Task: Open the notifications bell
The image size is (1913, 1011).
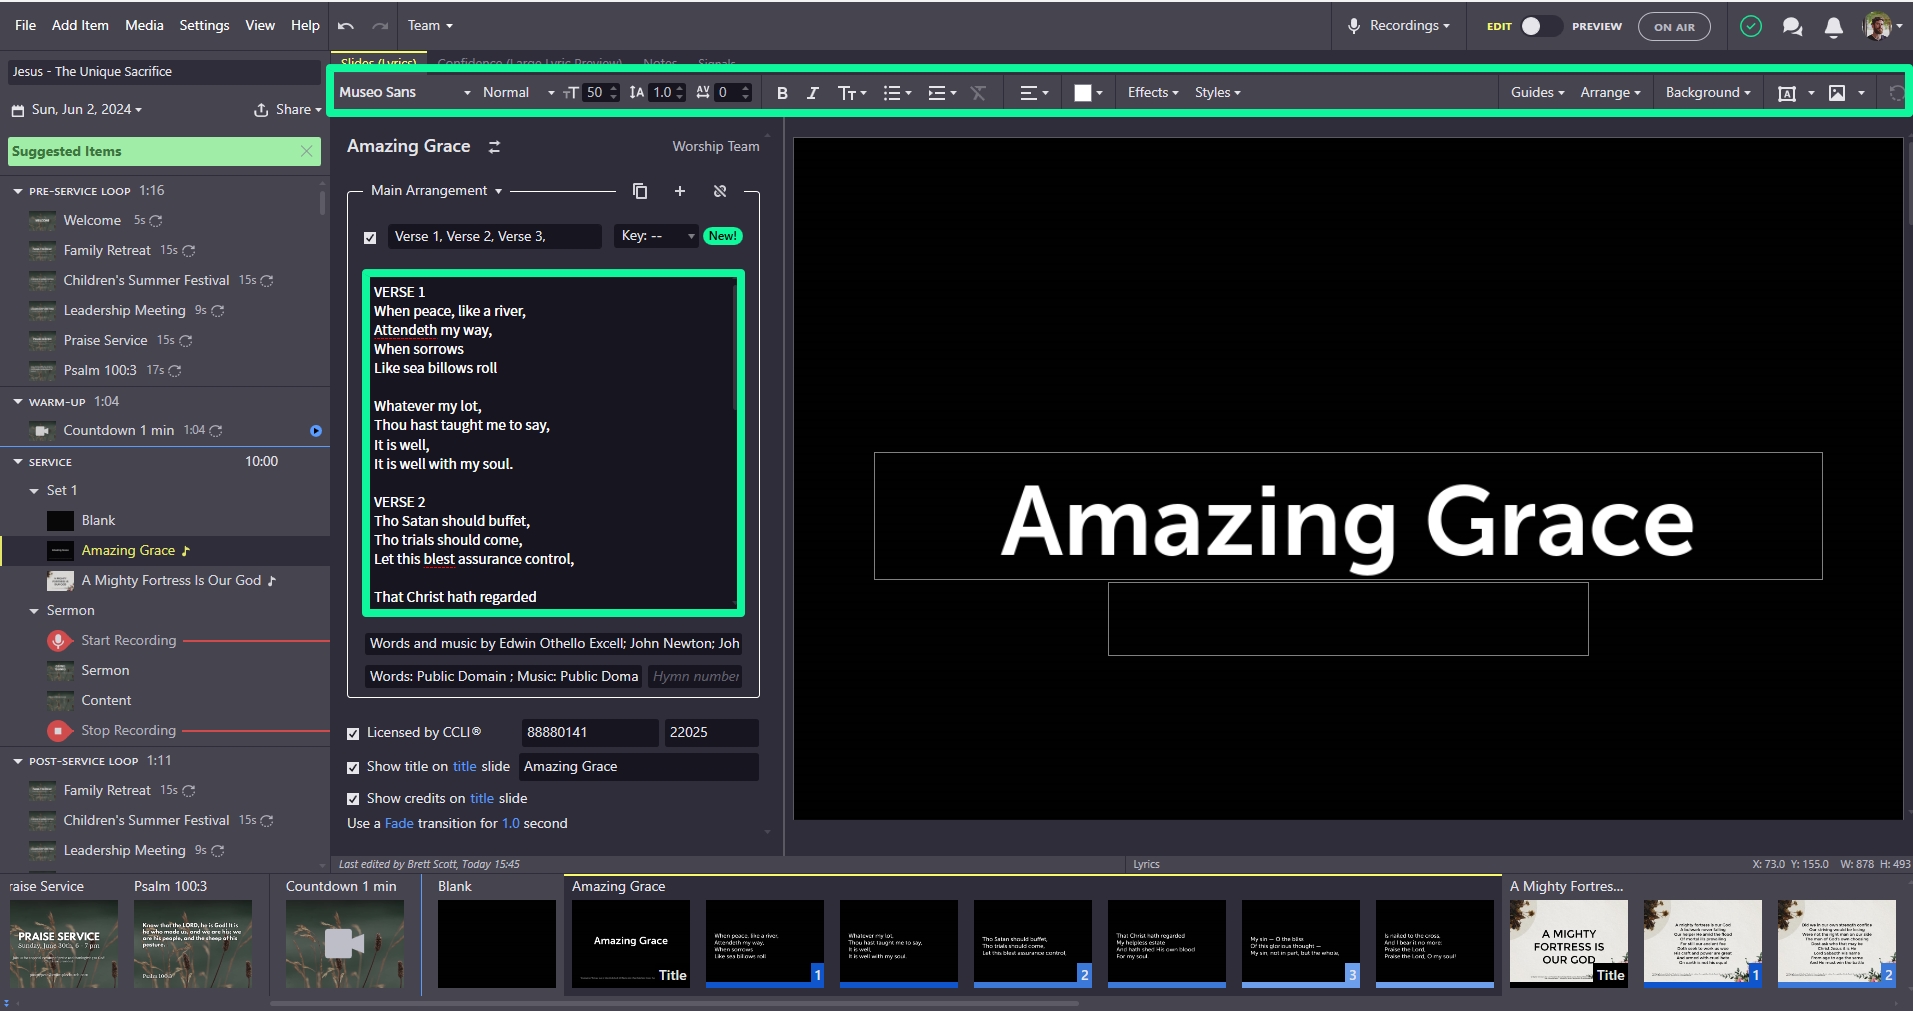Action: click(x=1833, y=27)
